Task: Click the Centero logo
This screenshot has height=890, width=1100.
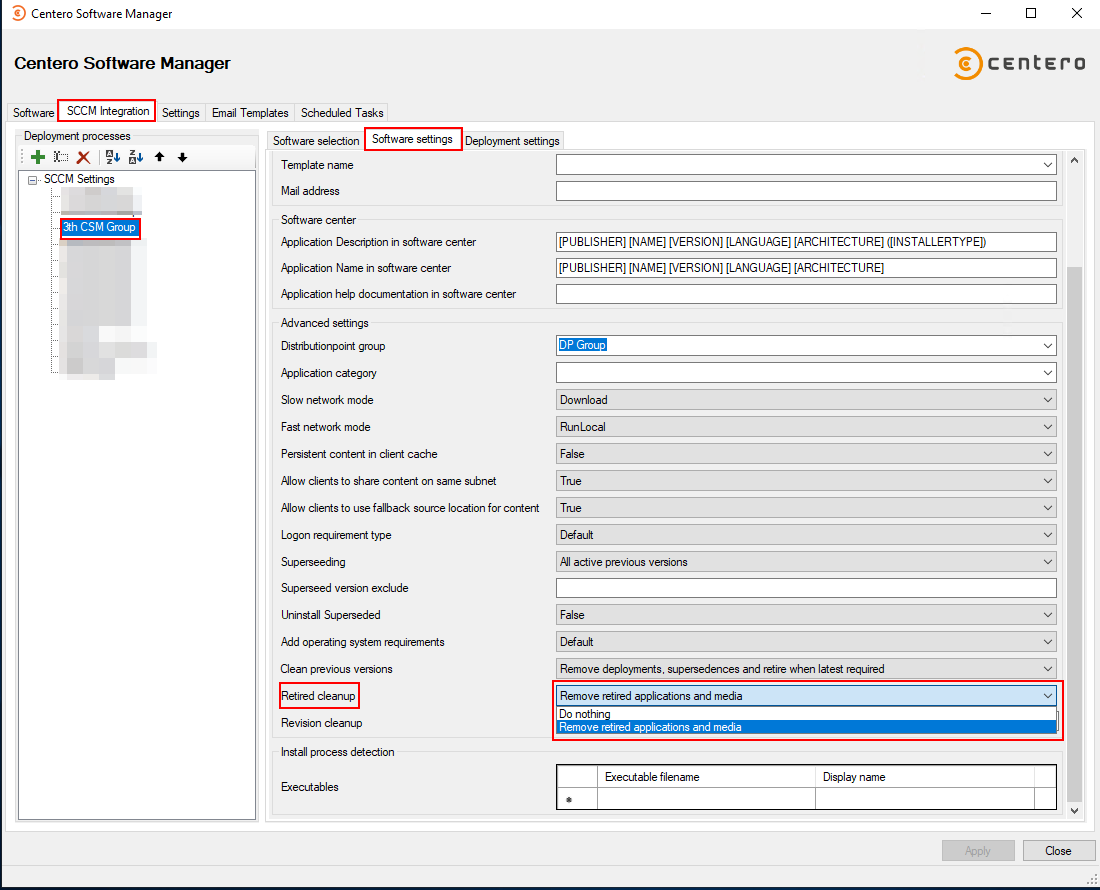Action: click(x=1019, y=63)
